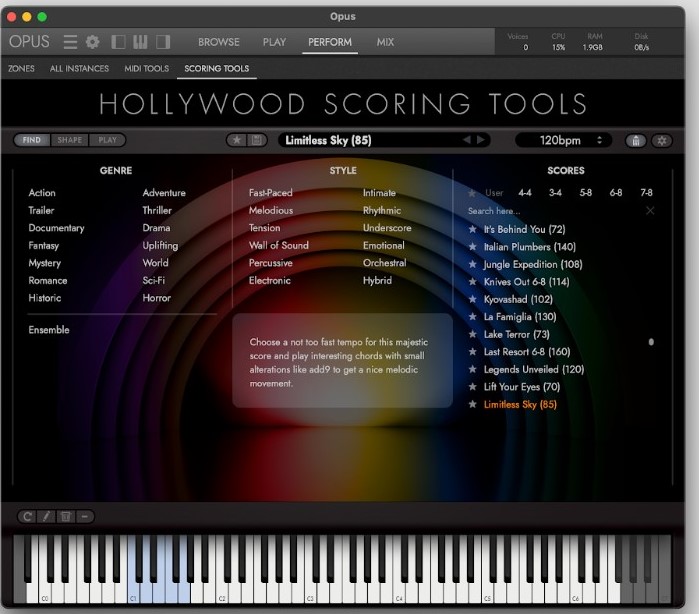Star the Jungle Expedition (108) score
The width and height of the screenshot is (699, 614).
click(x=473, y=264)
